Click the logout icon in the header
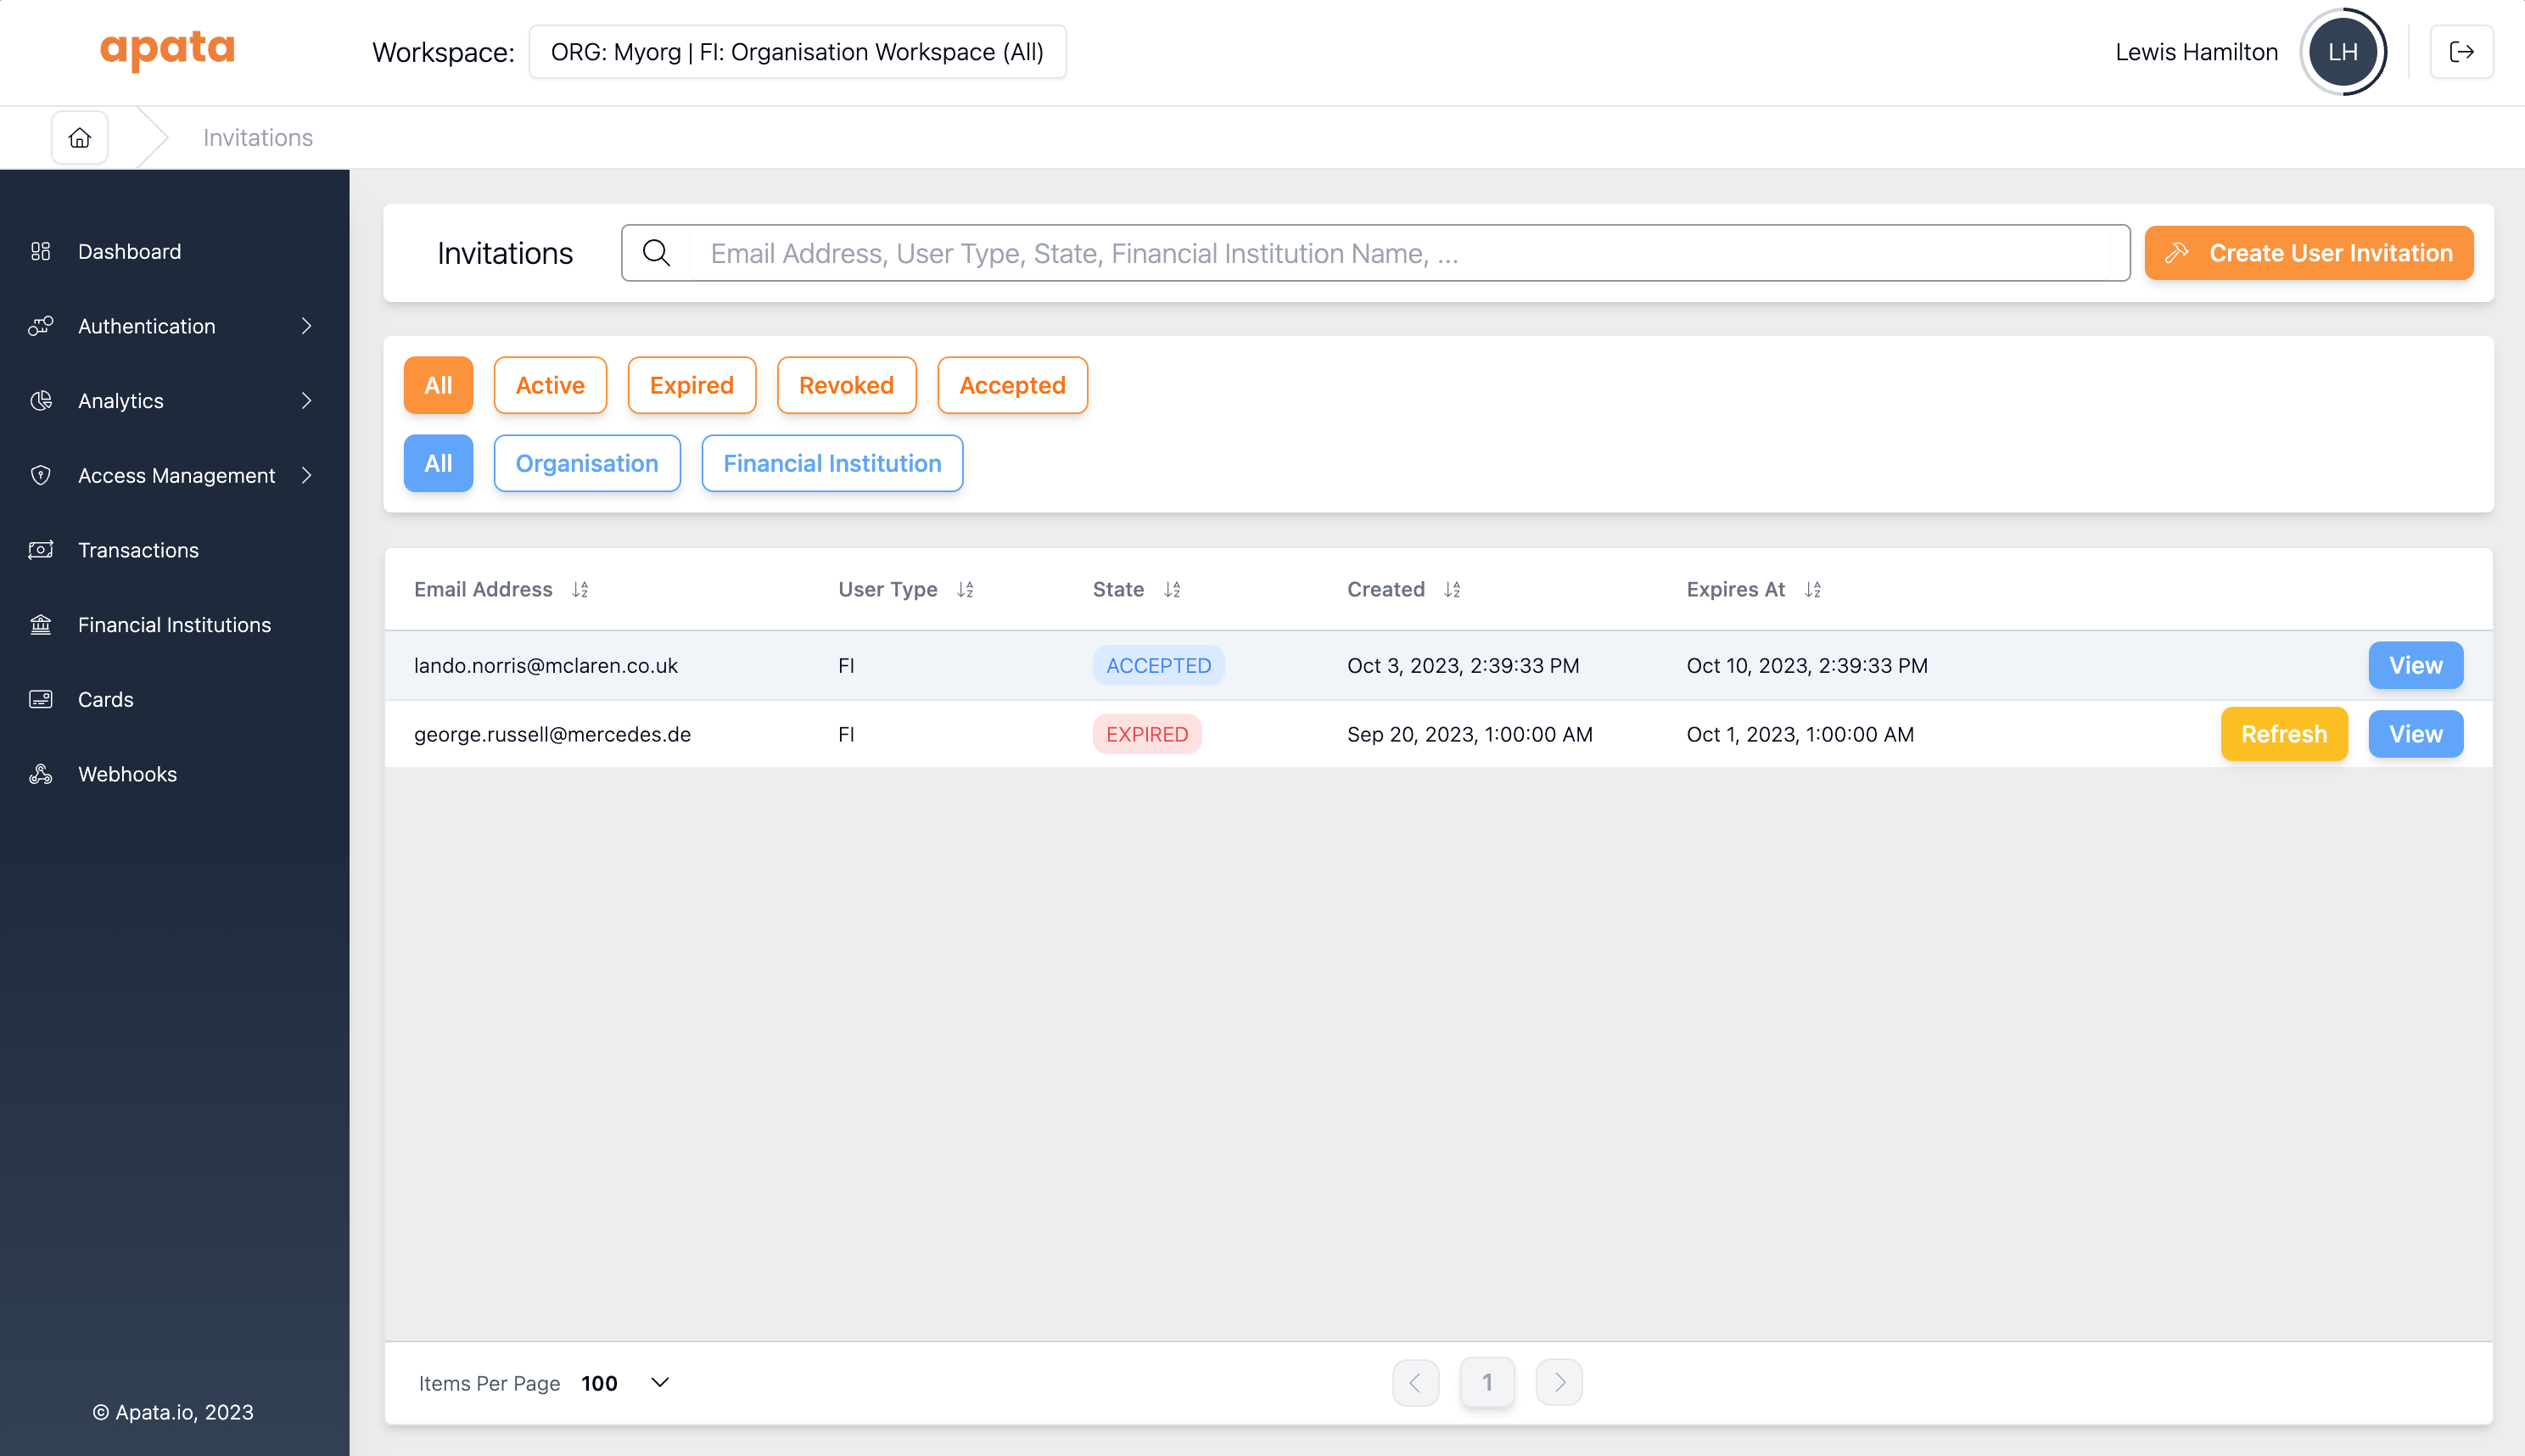 coord(2461,52)
